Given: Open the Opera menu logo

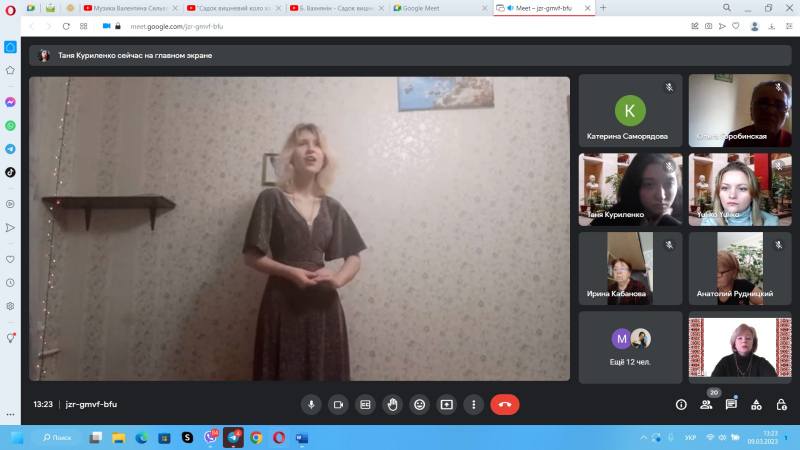Looking at the screenshot, I should pos(10,10).
